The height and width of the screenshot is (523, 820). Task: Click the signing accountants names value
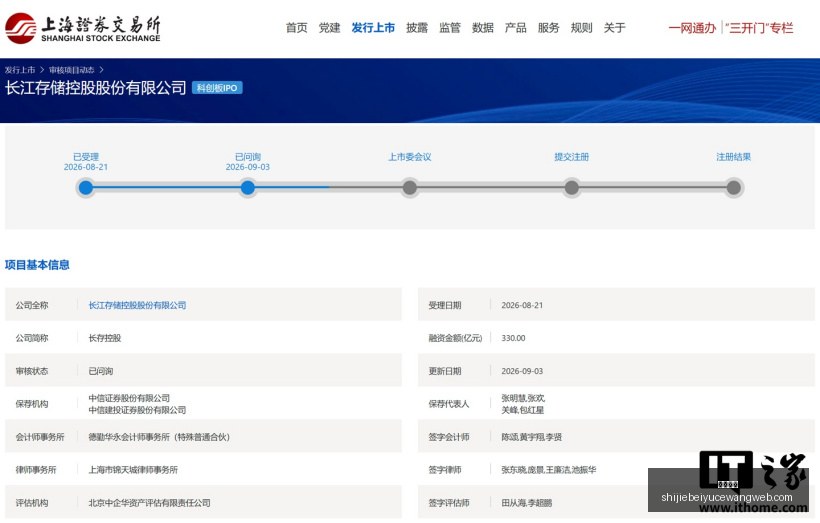[532, 437]
